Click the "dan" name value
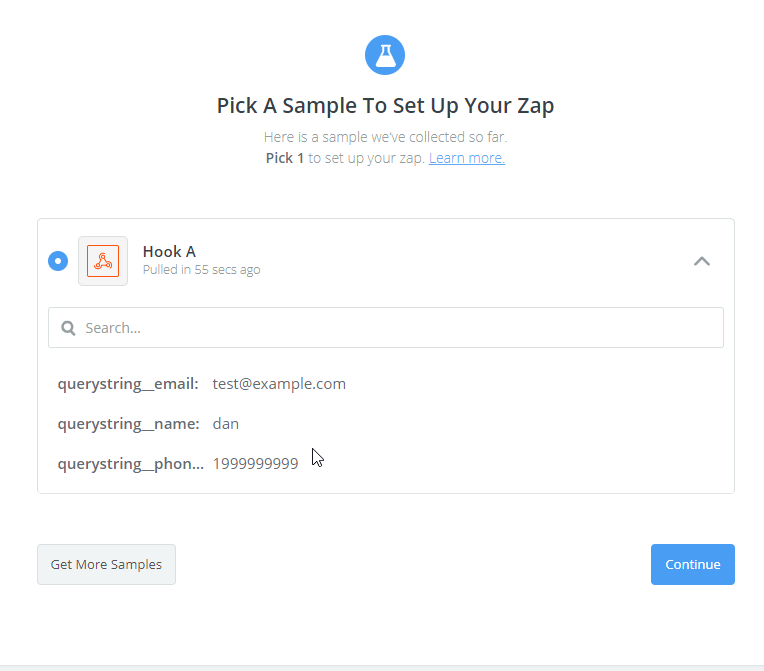Screen dimensions: 764x671 (226, 424)
